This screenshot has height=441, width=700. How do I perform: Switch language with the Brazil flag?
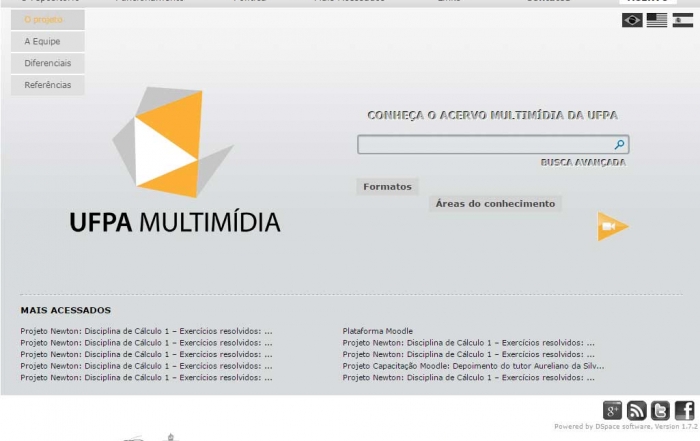click(632, 20)
